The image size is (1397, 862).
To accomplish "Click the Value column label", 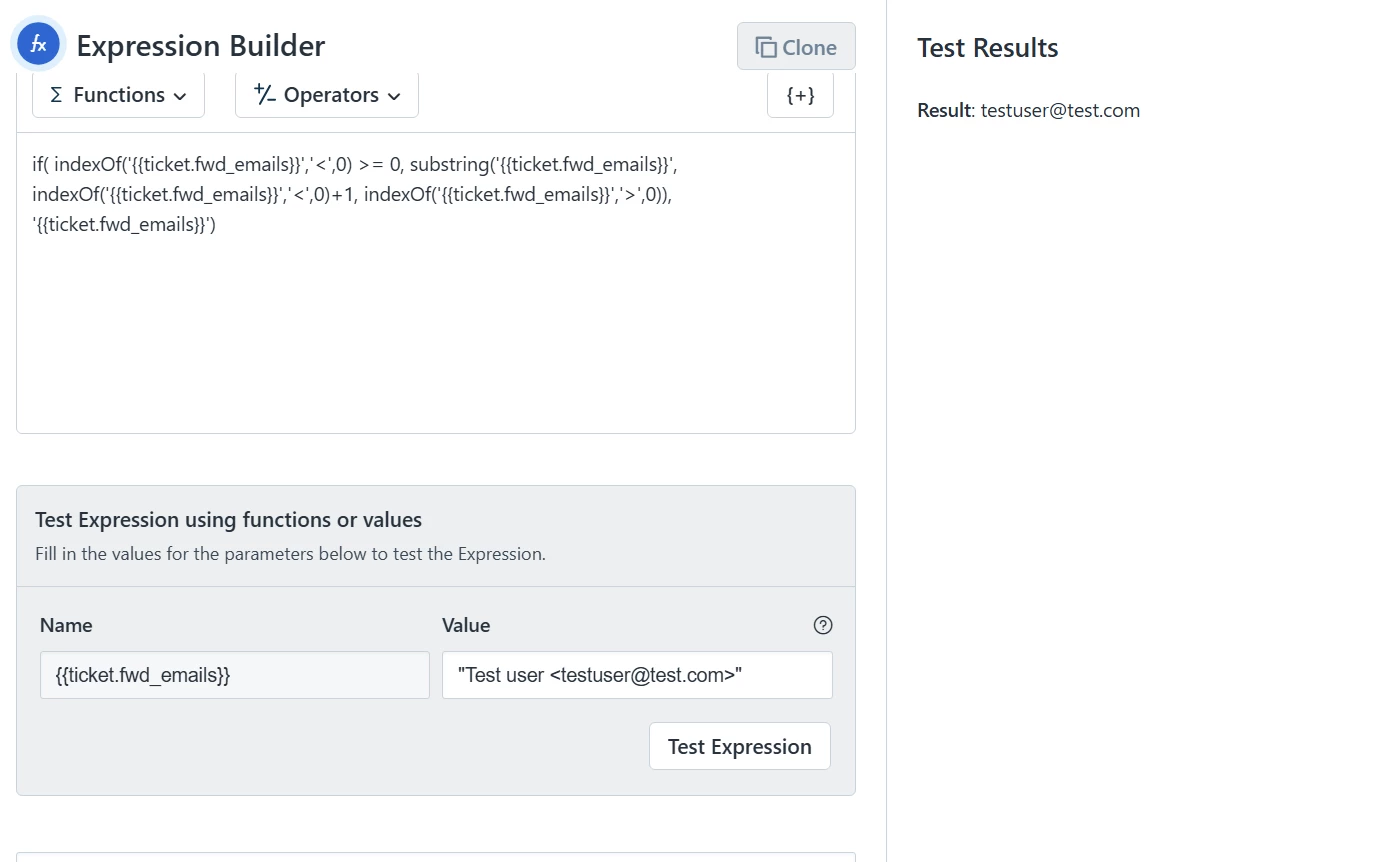I will click(466, 625).
